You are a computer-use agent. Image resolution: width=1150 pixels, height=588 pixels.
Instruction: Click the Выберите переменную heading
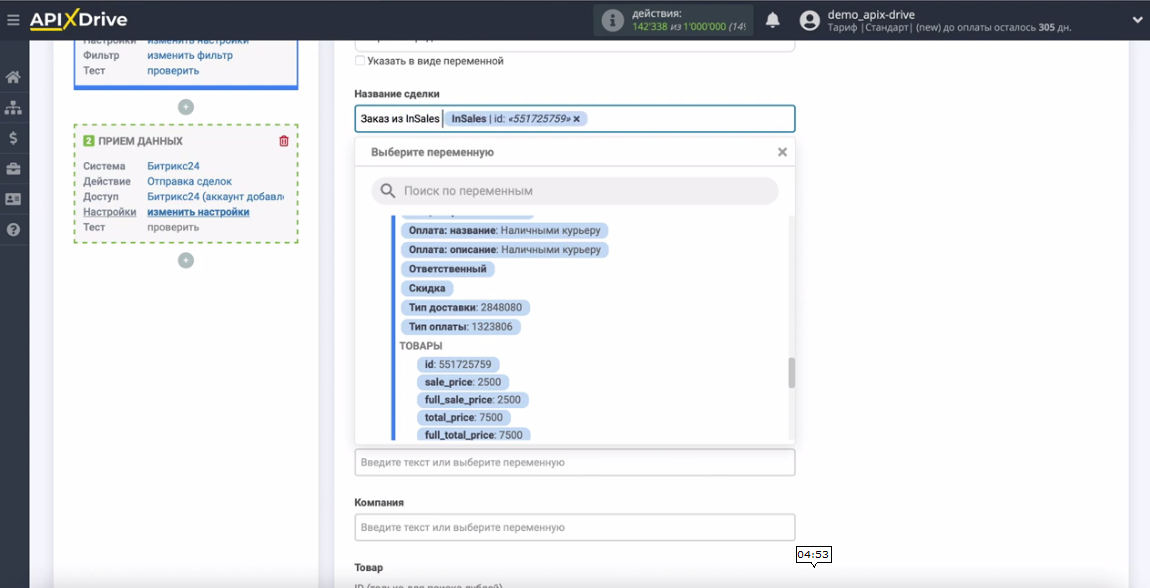432,152
